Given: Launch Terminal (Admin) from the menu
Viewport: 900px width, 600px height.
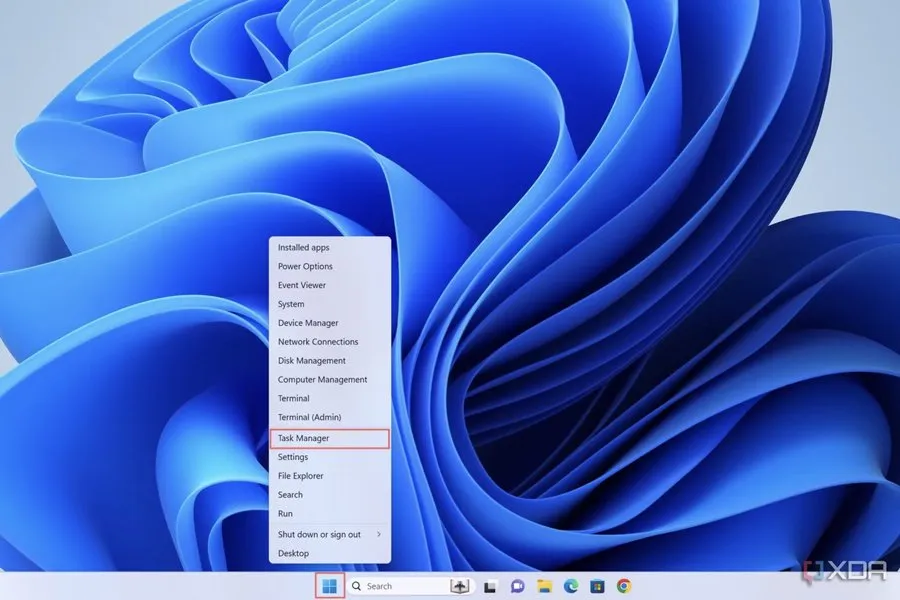Looking at the screenshot, I should (309, 417).
